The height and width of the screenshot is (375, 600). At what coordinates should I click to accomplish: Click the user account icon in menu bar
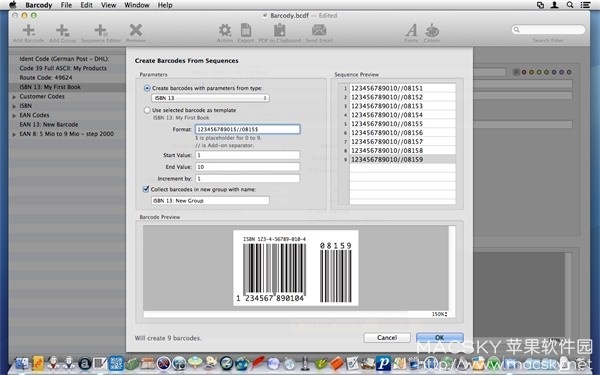pyautogui.click(x=554, y=5)
